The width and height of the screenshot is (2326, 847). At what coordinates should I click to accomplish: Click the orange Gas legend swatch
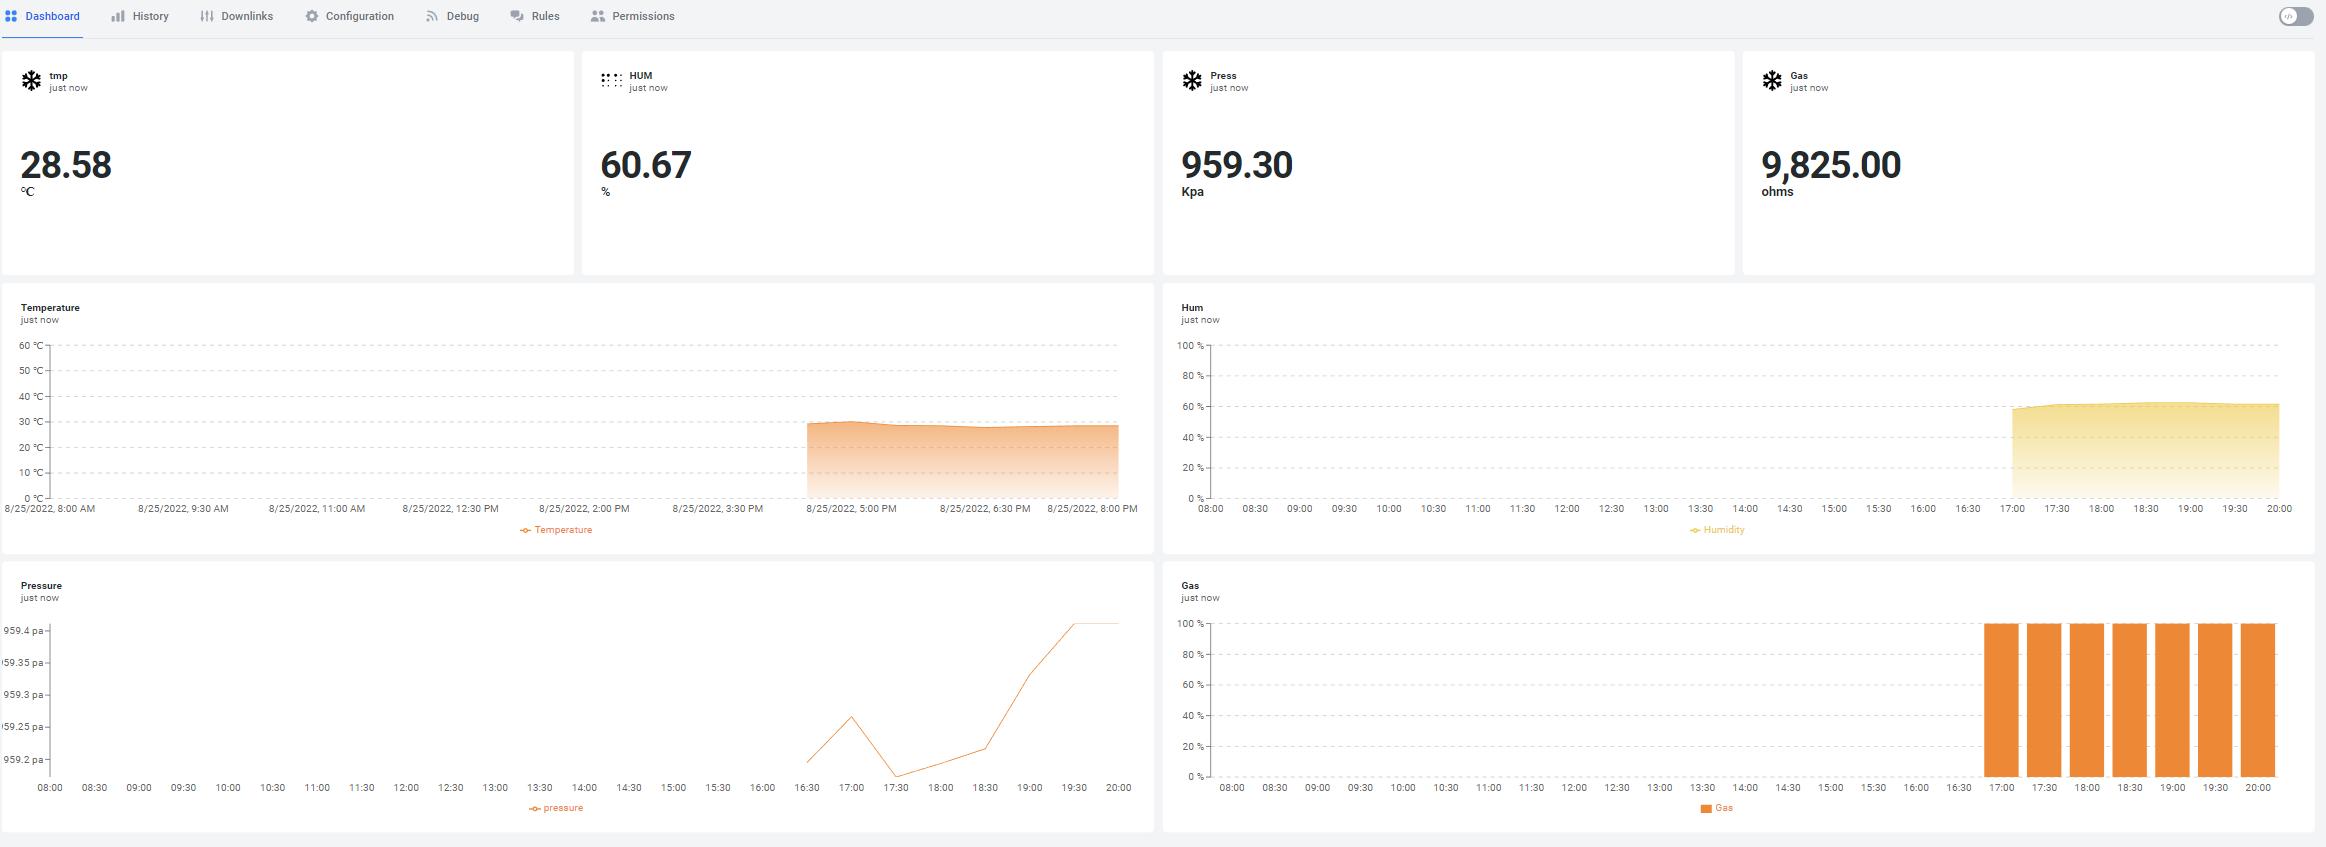click(1706, 808)
